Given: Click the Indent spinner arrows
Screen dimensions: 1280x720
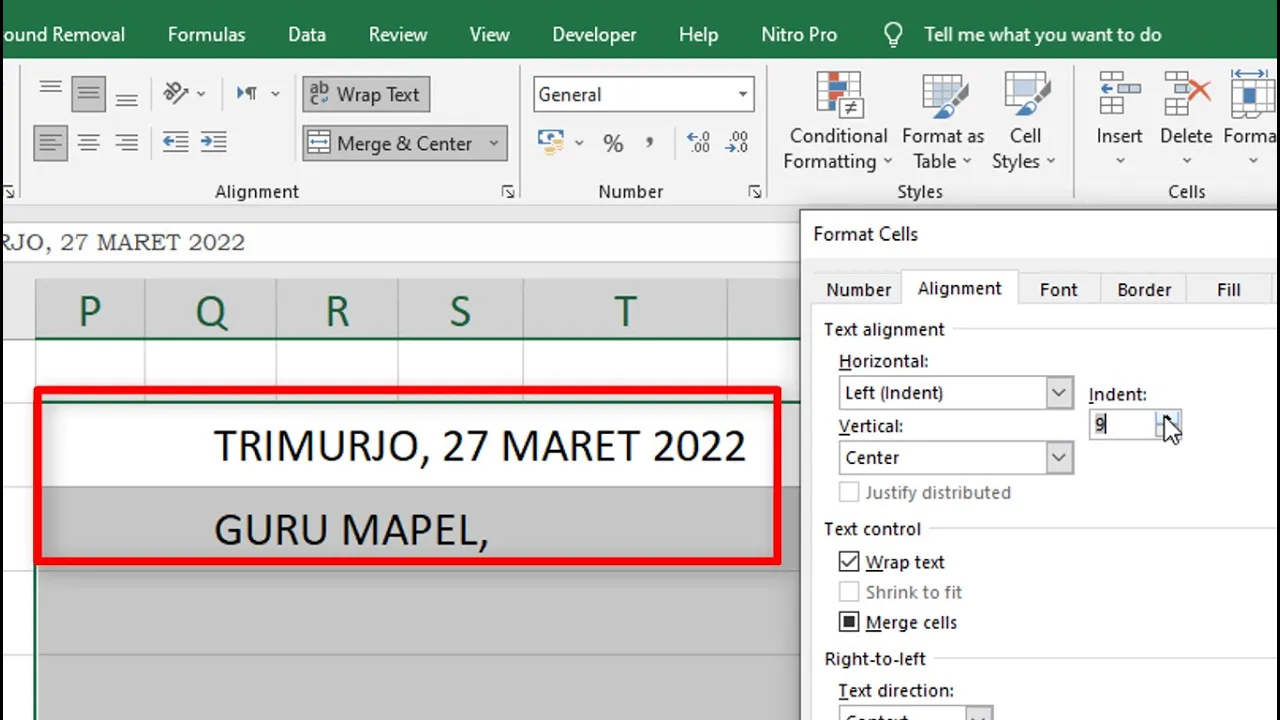Looking at the screenshot, I should click(x=1169, y=425).
